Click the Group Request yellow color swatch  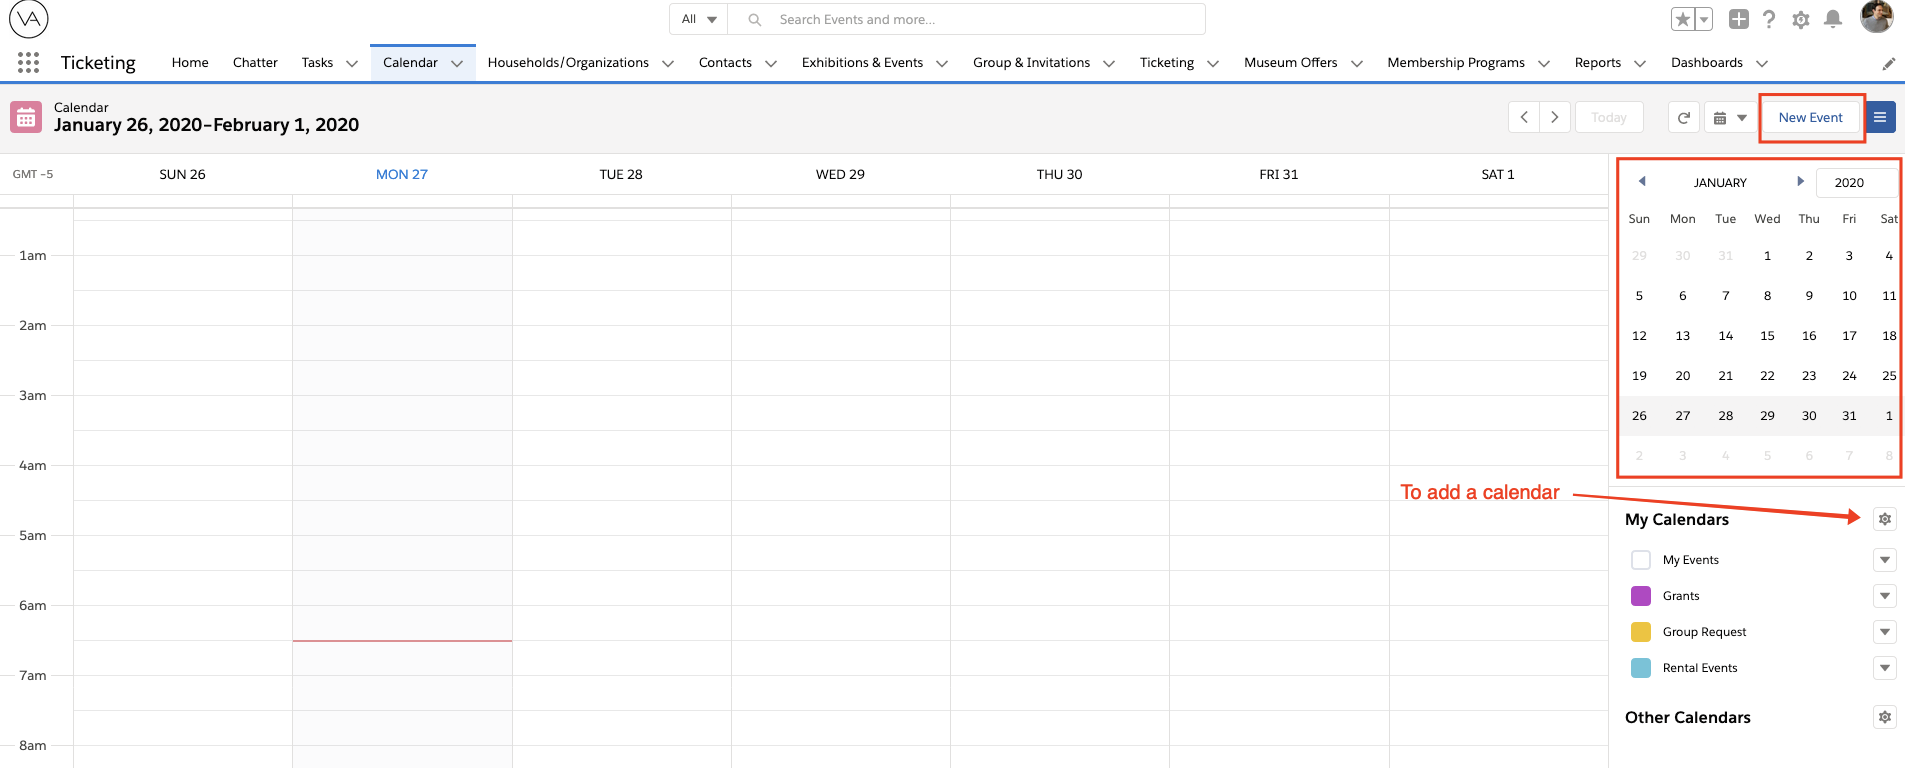click(1640, 632)
